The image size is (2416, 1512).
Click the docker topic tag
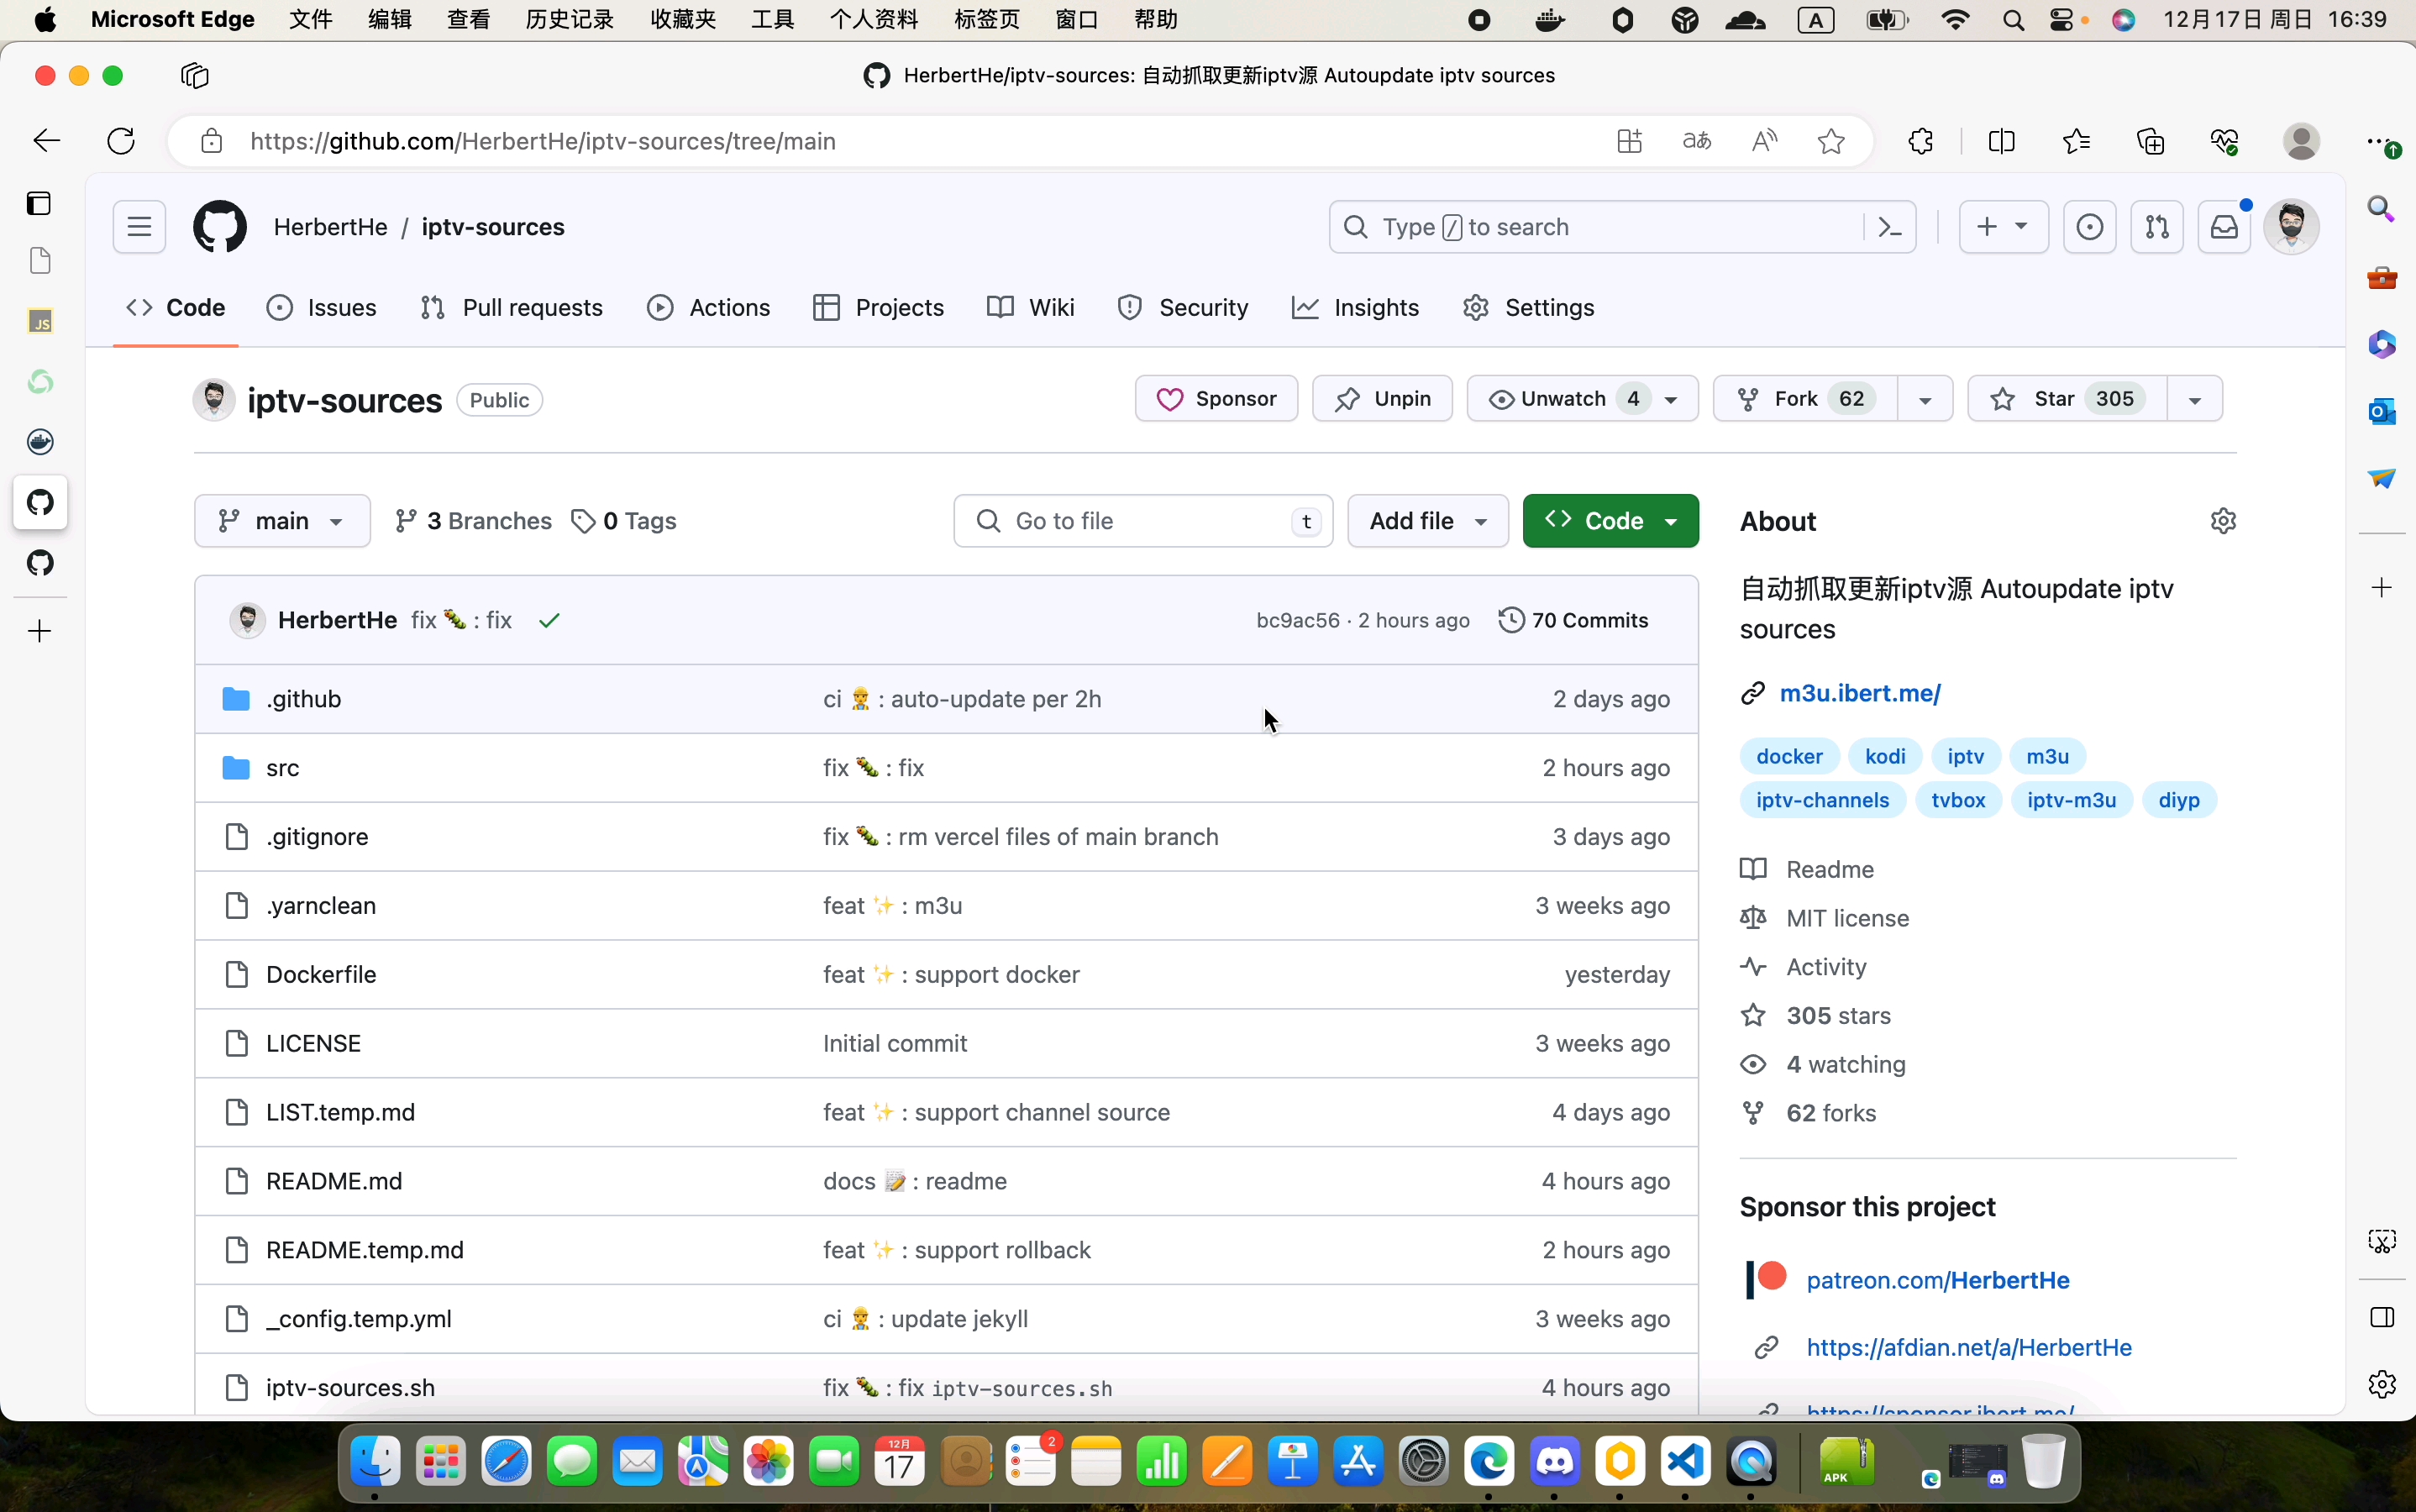[1789, 756]
